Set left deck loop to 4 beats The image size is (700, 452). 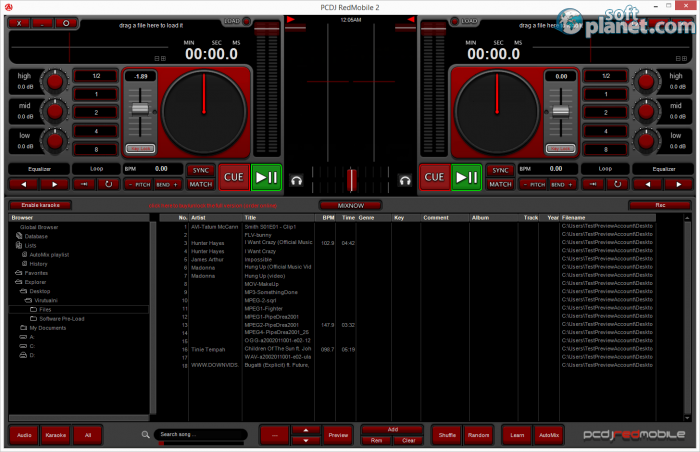pyautogui.click(x=96, y=131)
